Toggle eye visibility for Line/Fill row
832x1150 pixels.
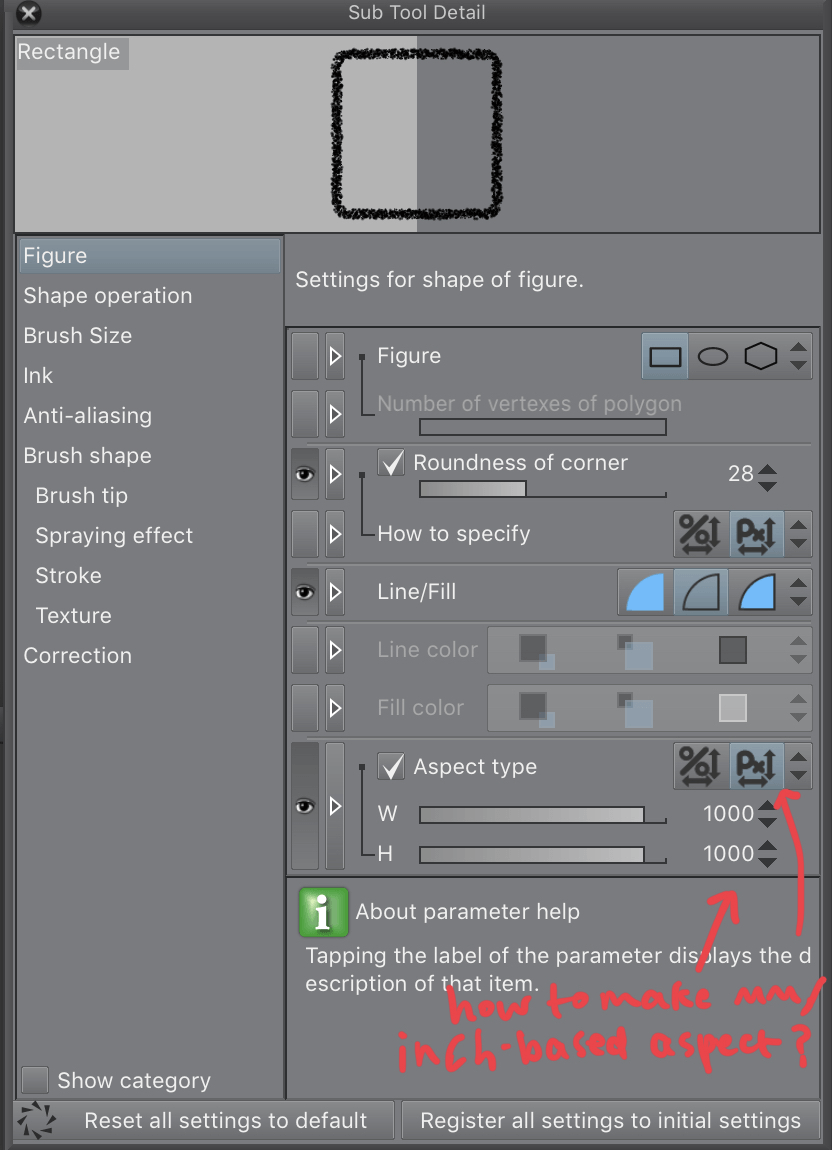click(305, 593)
